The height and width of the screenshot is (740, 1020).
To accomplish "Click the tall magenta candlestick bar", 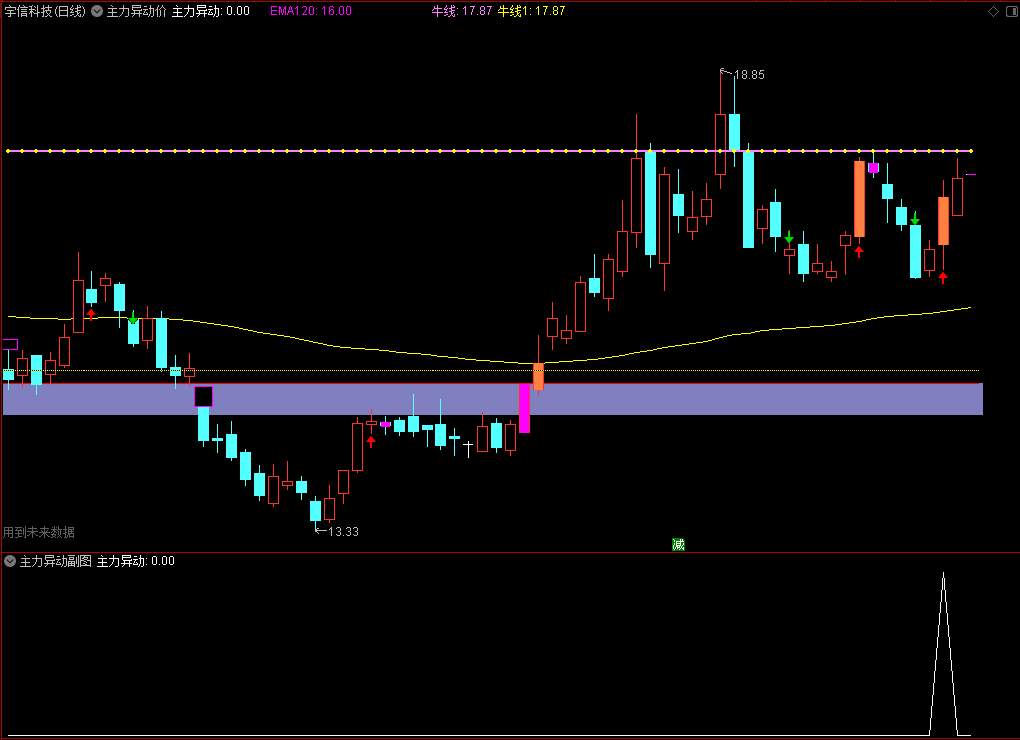I will tap(524, 408).
